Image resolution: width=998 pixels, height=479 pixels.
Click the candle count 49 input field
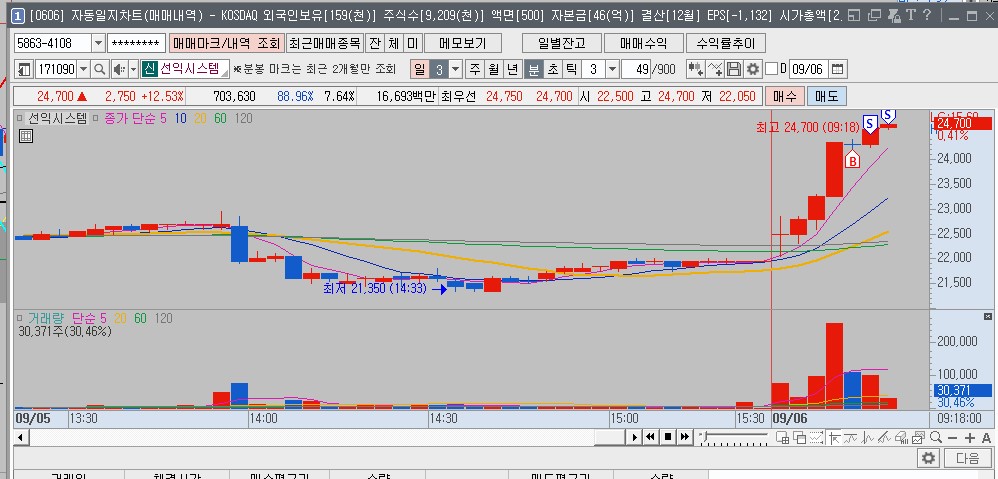(x=635, y=69)
